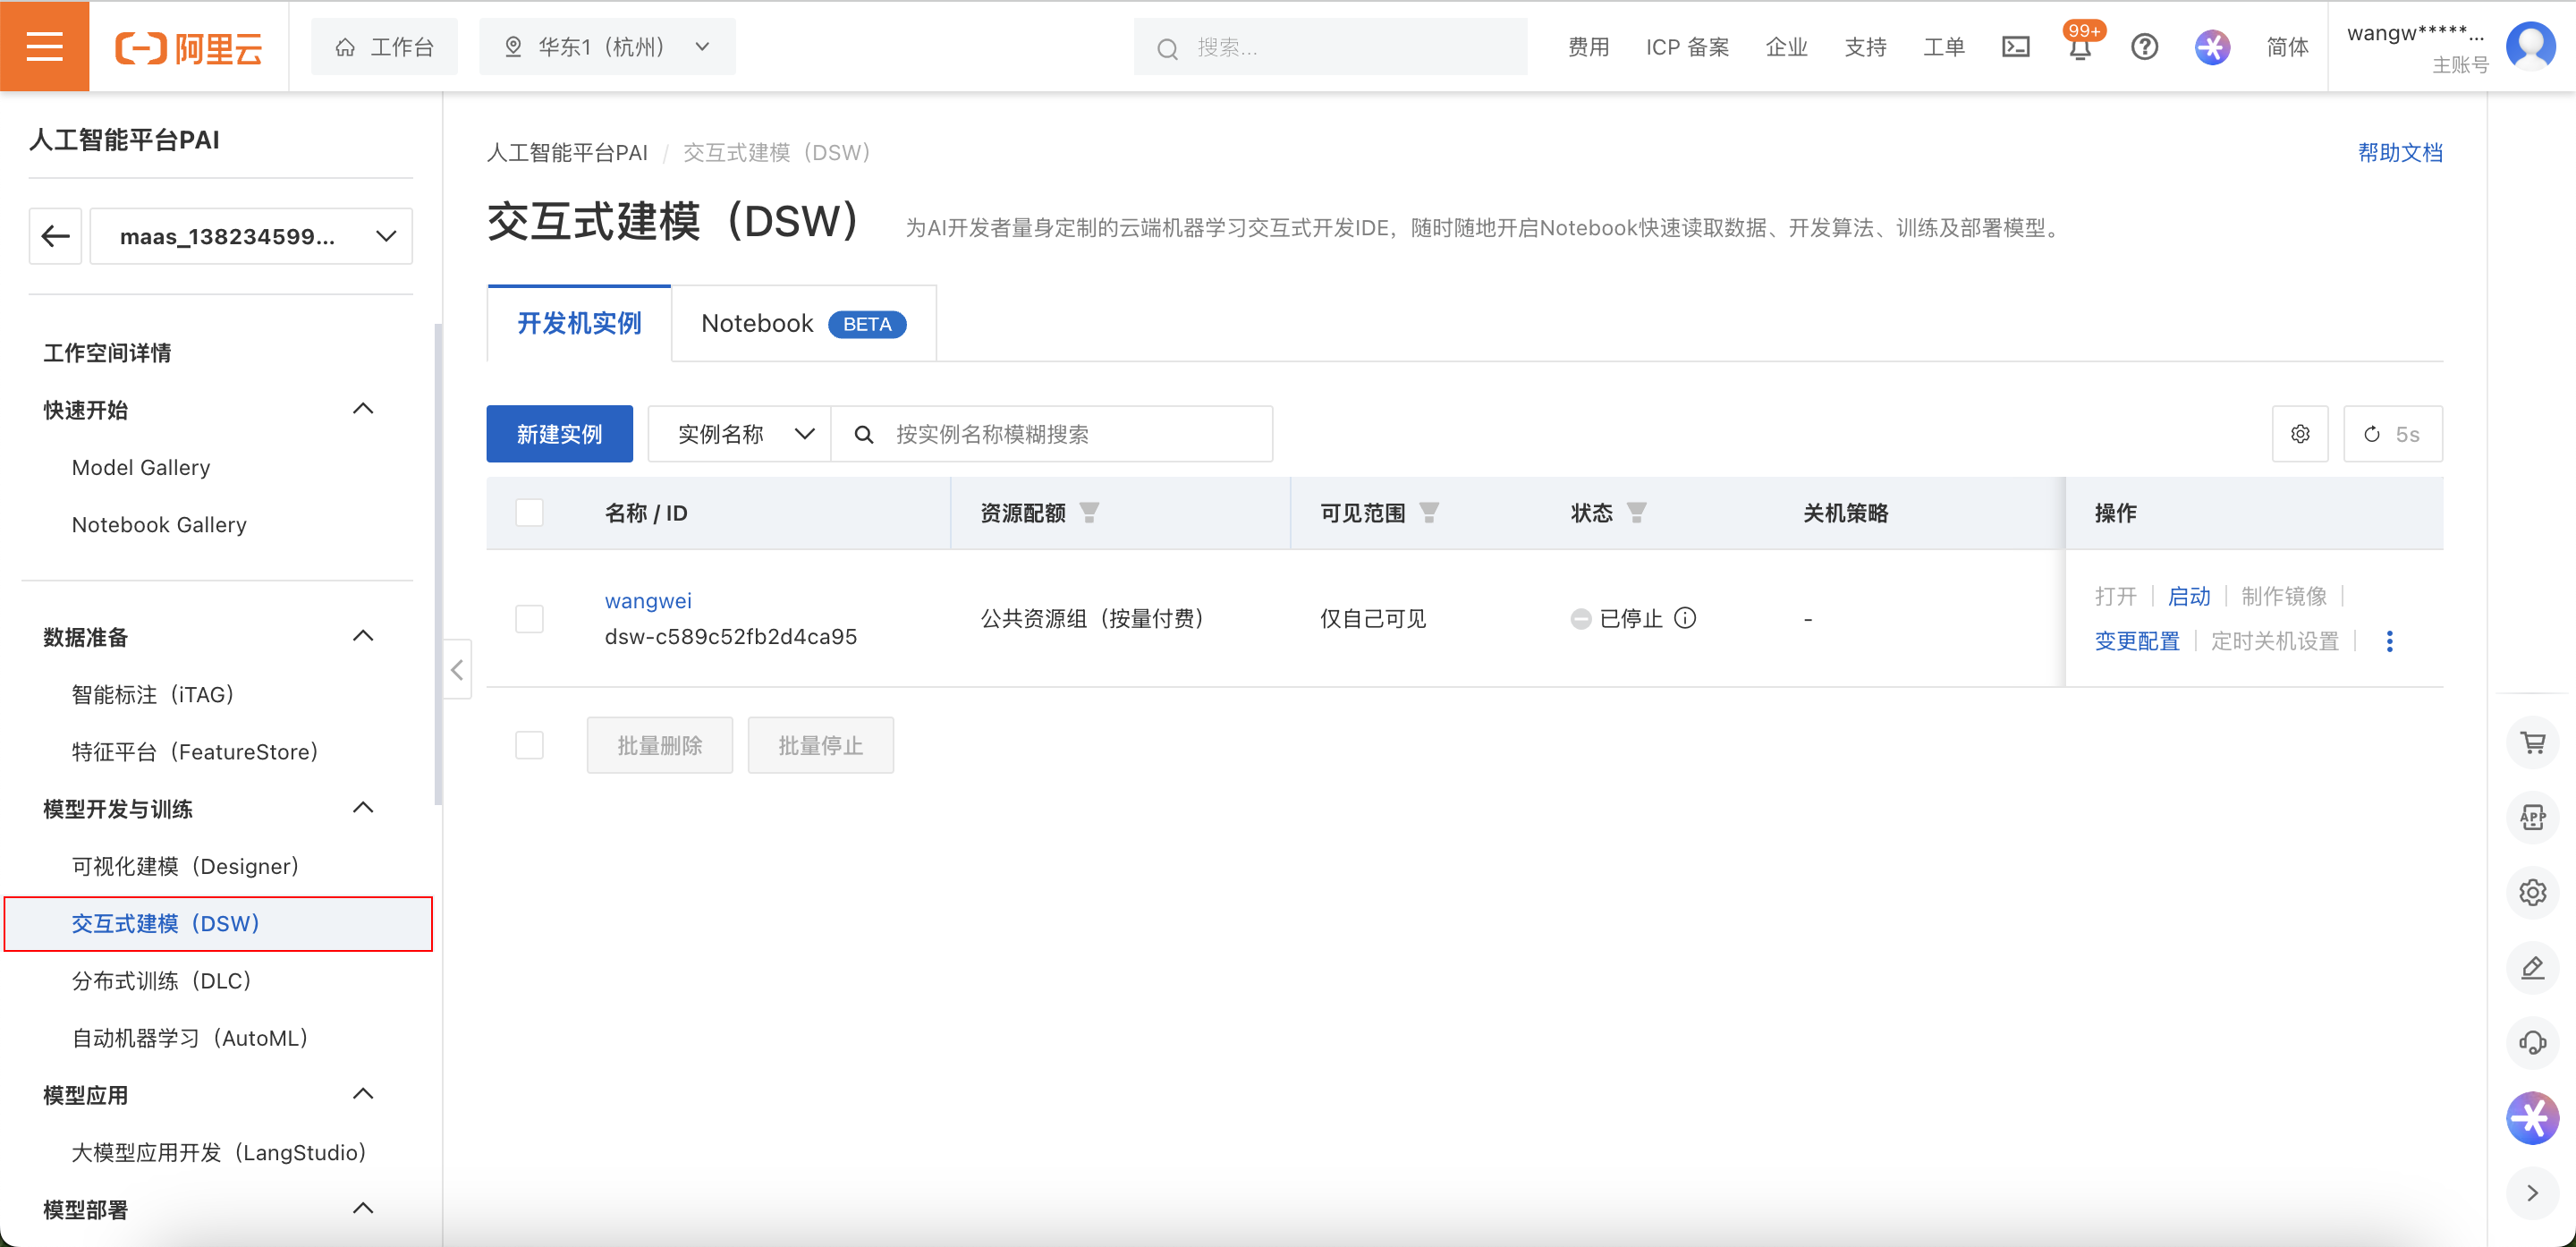Click the 批量停止 button
Viewport: 2576px width, 1247px height.
click(821, 745)
